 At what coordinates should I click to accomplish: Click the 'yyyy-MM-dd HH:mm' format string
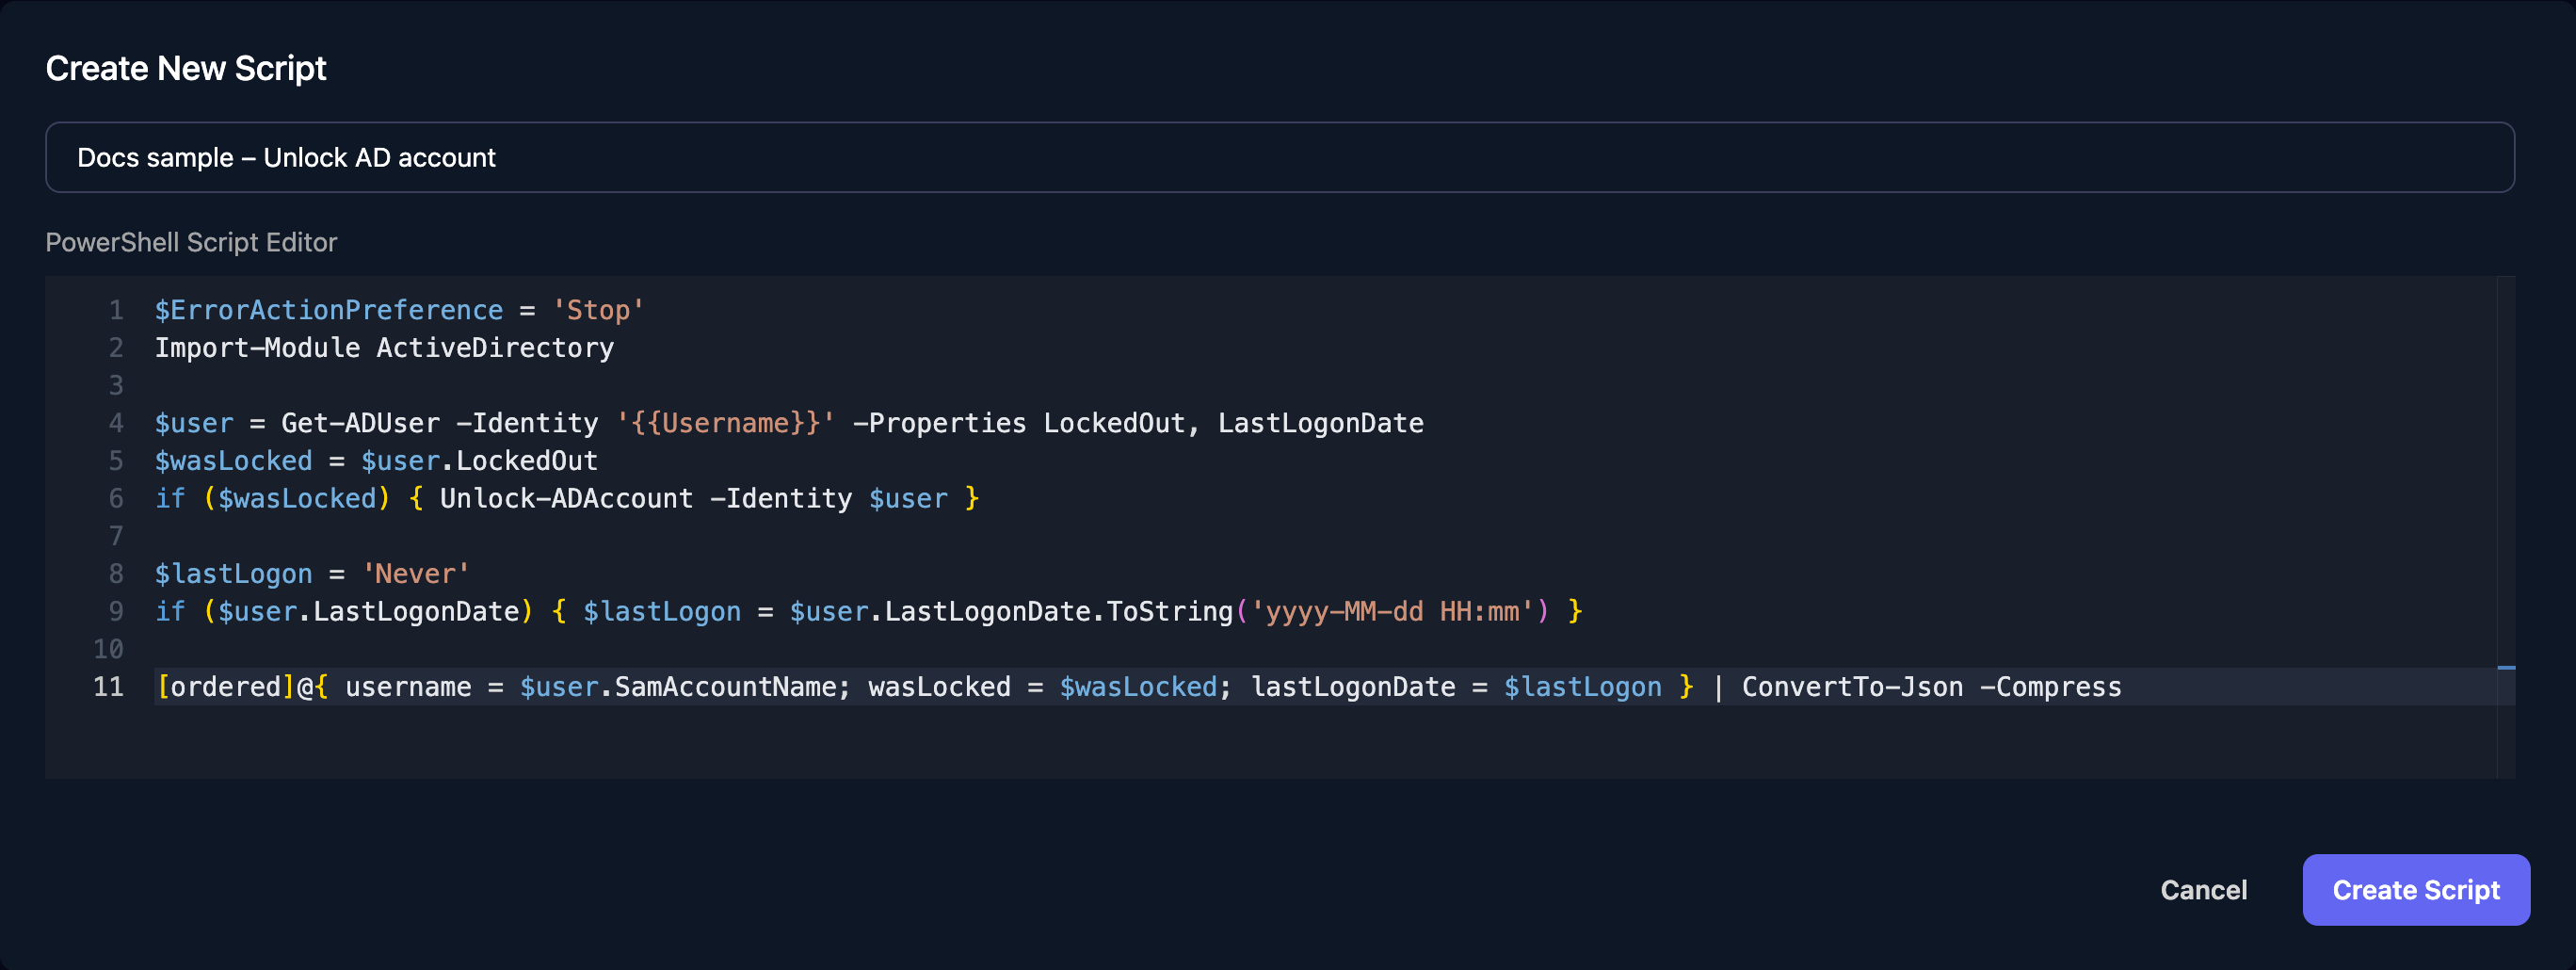(x=1392, y=611)
